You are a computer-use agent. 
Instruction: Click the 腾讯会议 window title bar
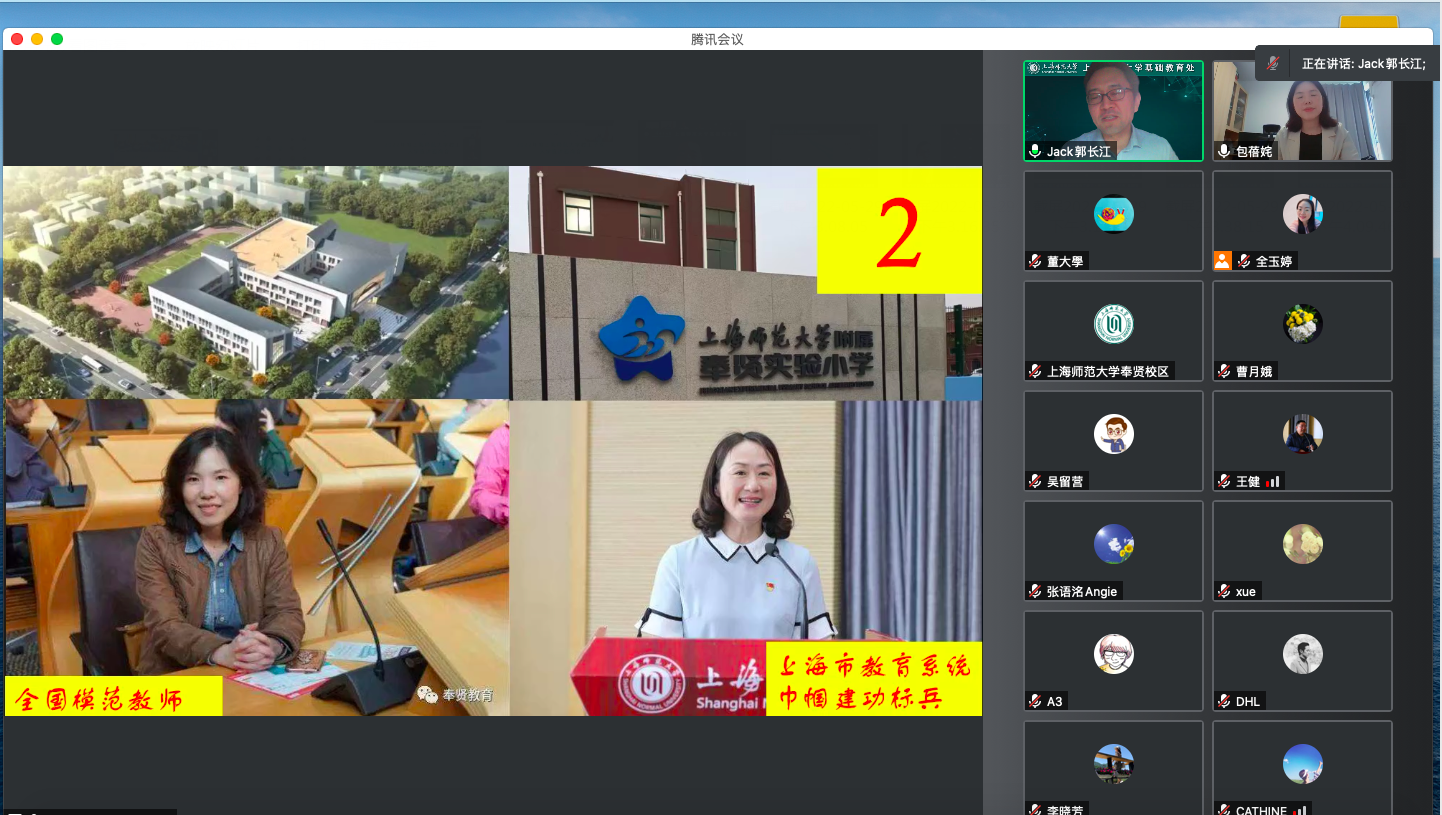(x=717, y=39)
